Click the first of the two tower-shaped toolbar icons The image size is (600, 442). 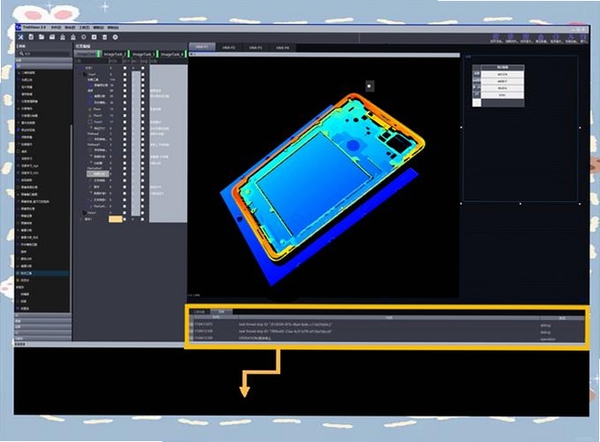[62, 37]
